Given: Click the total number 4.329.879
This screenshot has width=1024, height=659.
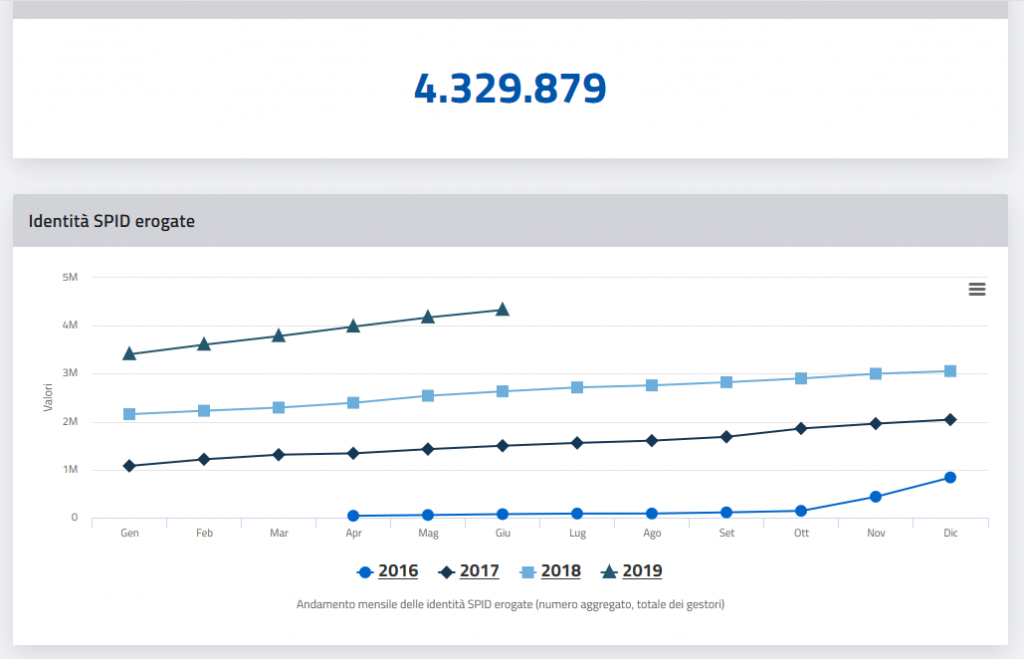Looking at the screenshot, I should point(510,89).
